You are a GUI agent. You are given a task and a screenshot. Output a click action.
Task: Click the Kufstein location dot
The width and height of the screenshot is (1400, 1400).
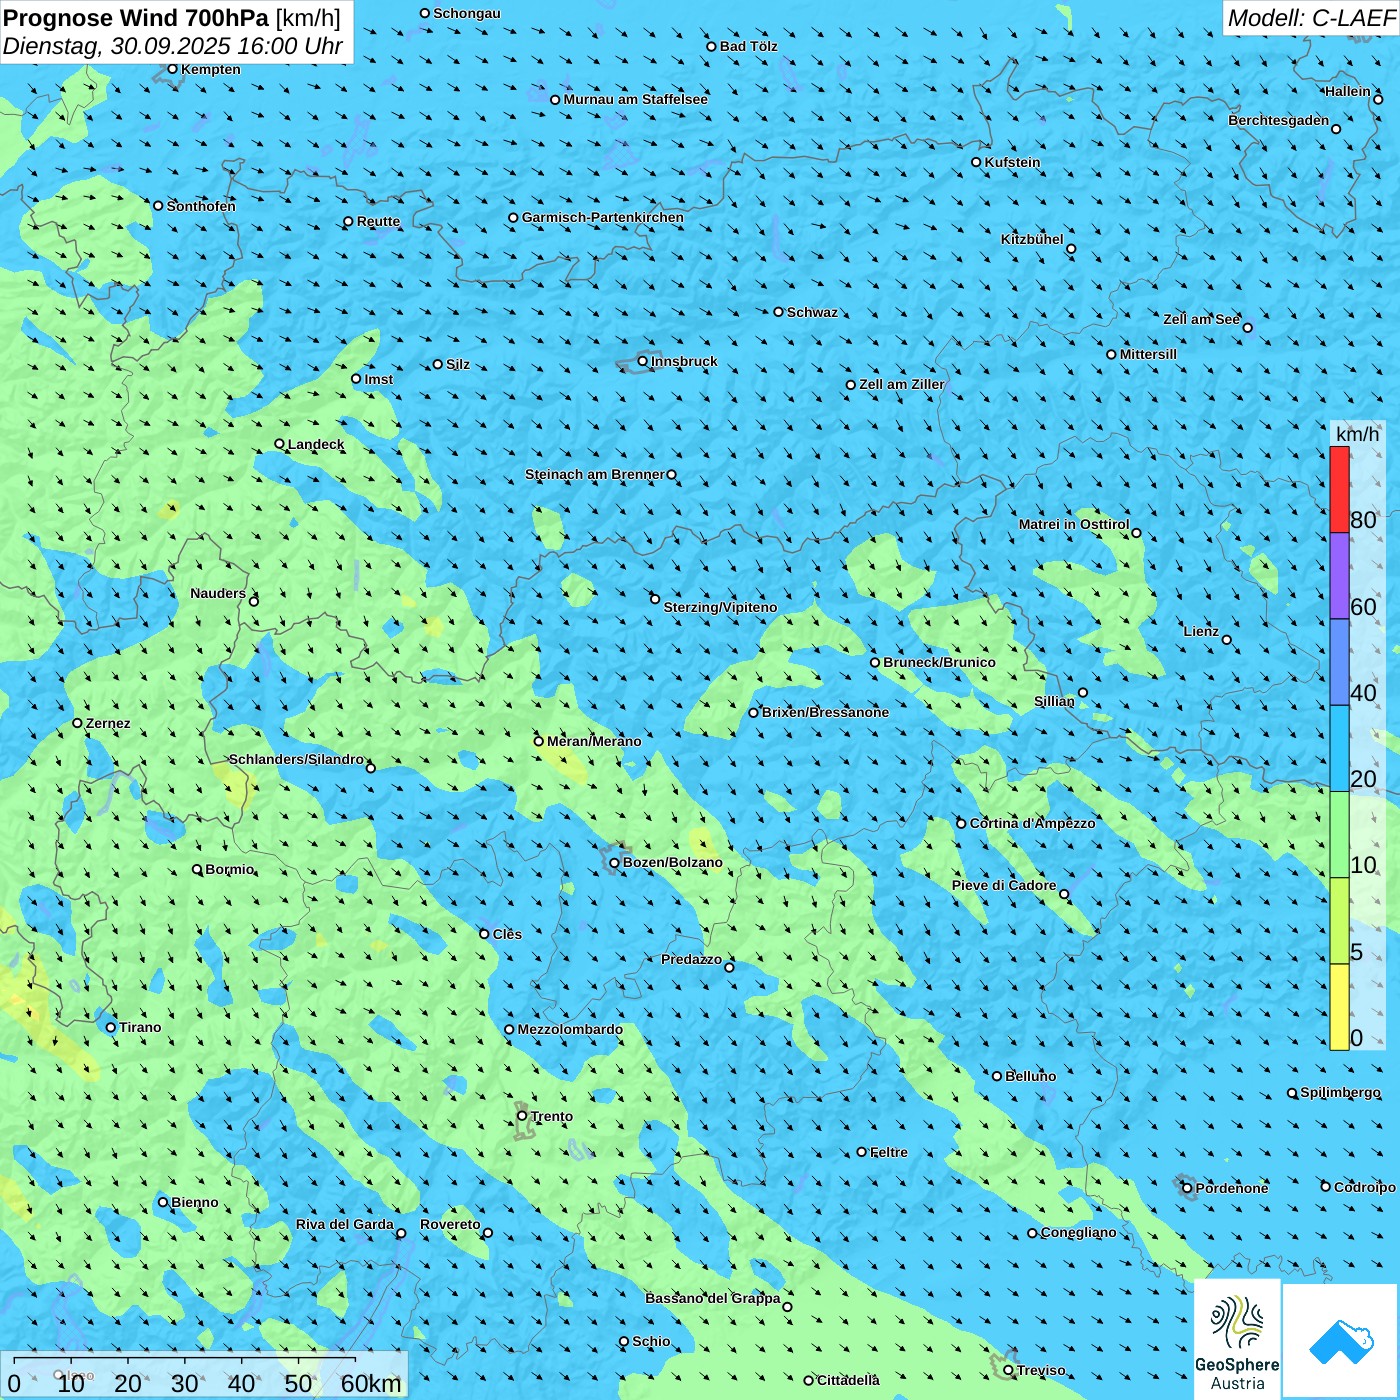977,162
